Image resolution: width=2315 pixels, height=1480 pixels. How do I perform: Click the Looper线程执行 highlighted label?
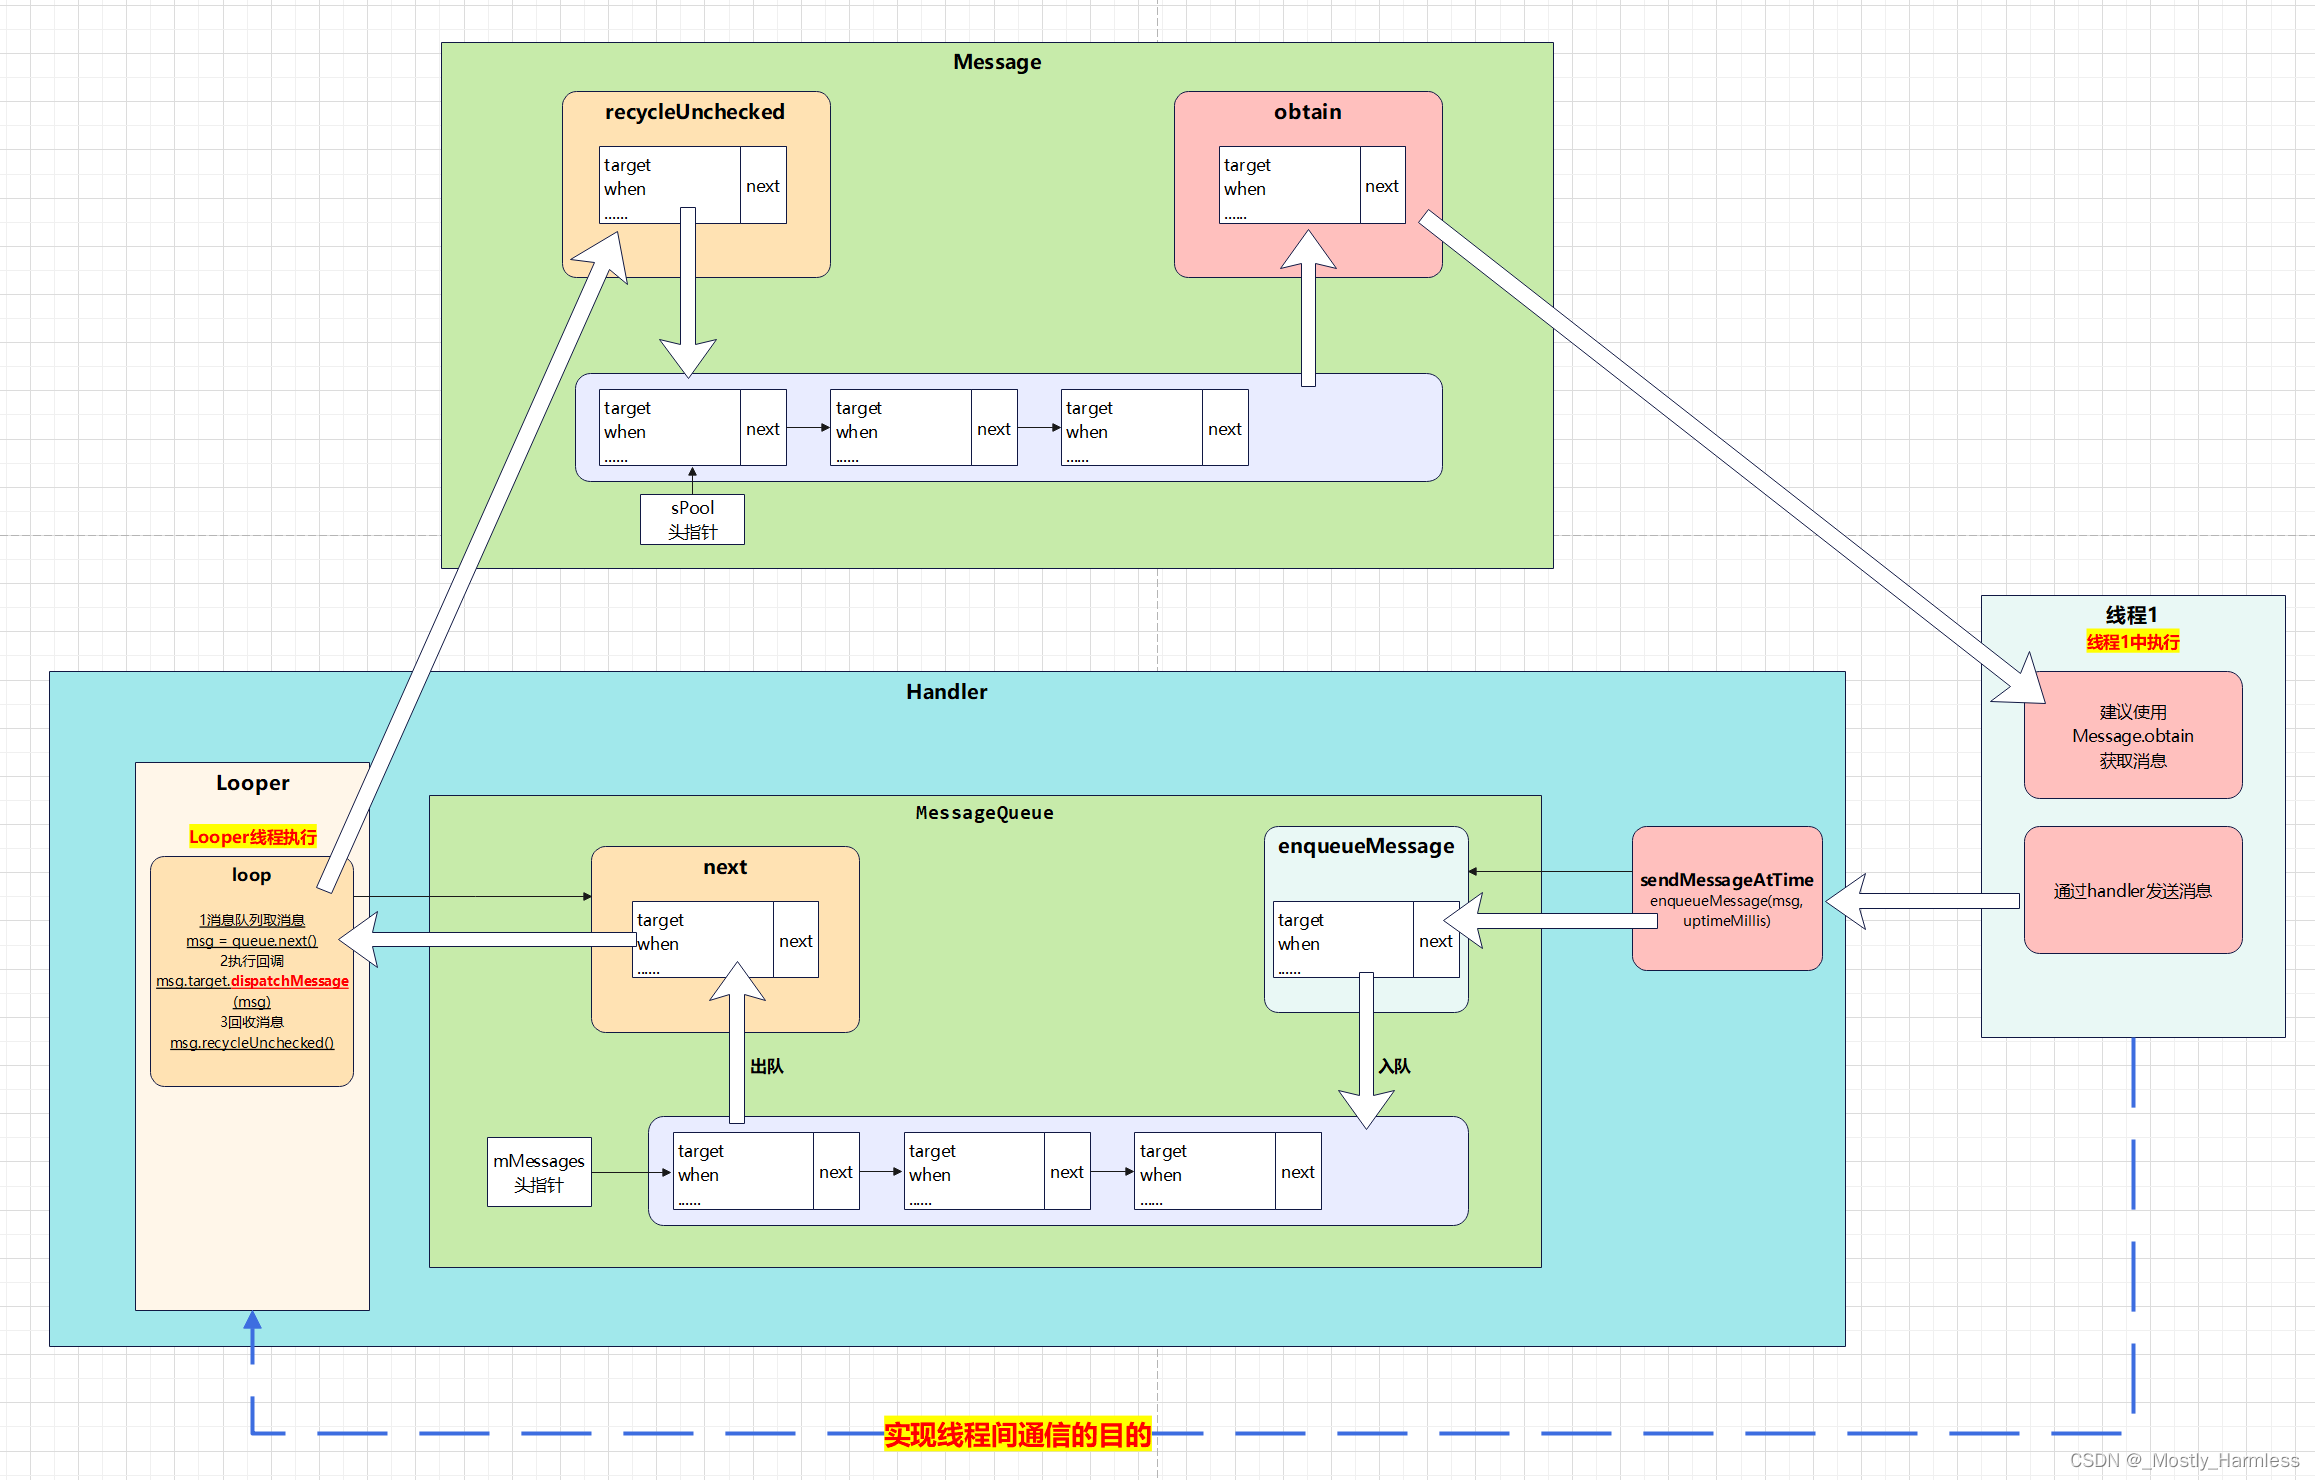tap(252, 837)
